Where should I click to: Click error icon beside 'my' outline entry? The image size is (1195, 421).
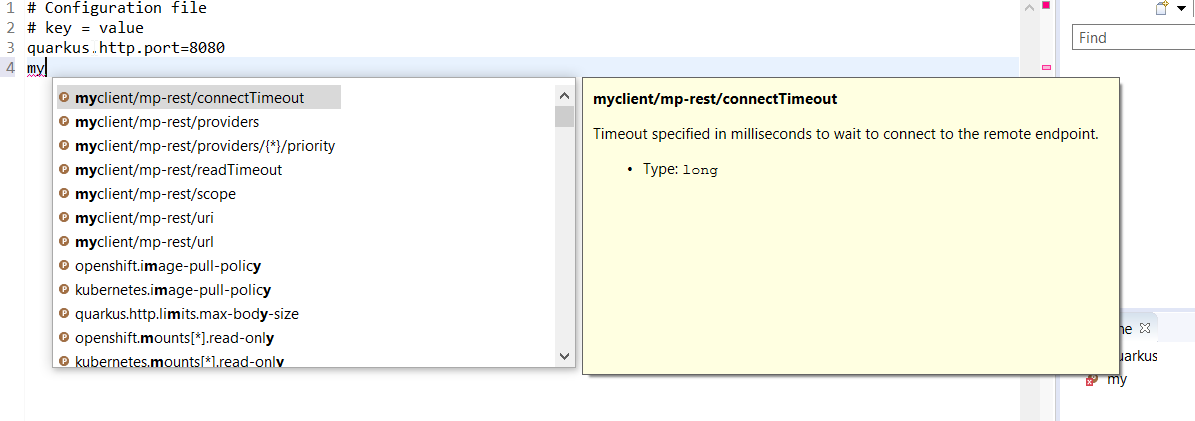coord(1092,380)
